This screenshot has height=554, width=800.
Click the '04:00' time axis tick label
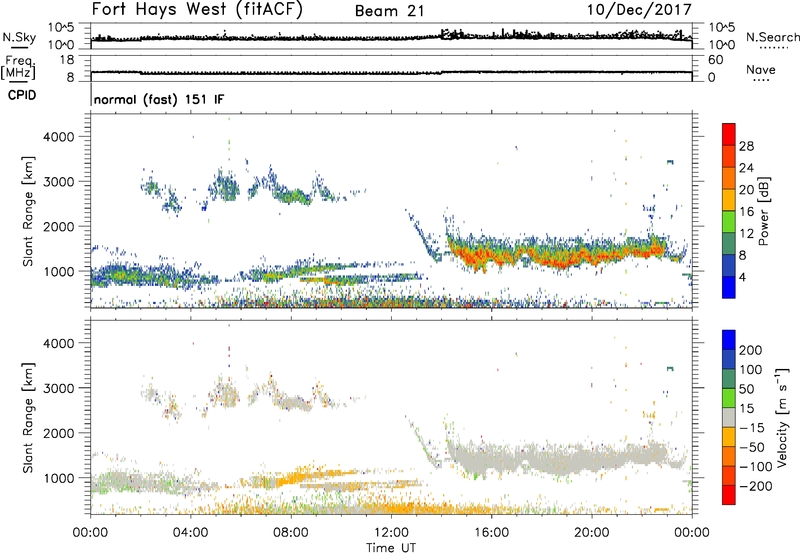coord(191,533)
